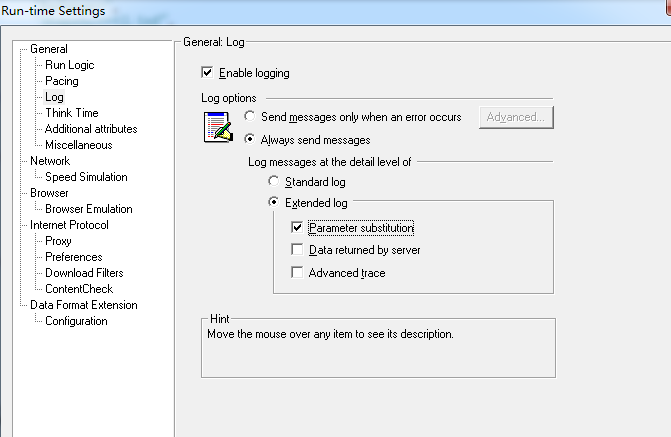671x437 pixels.
Task: Select General node in settings tree
Action: point(49,49)
